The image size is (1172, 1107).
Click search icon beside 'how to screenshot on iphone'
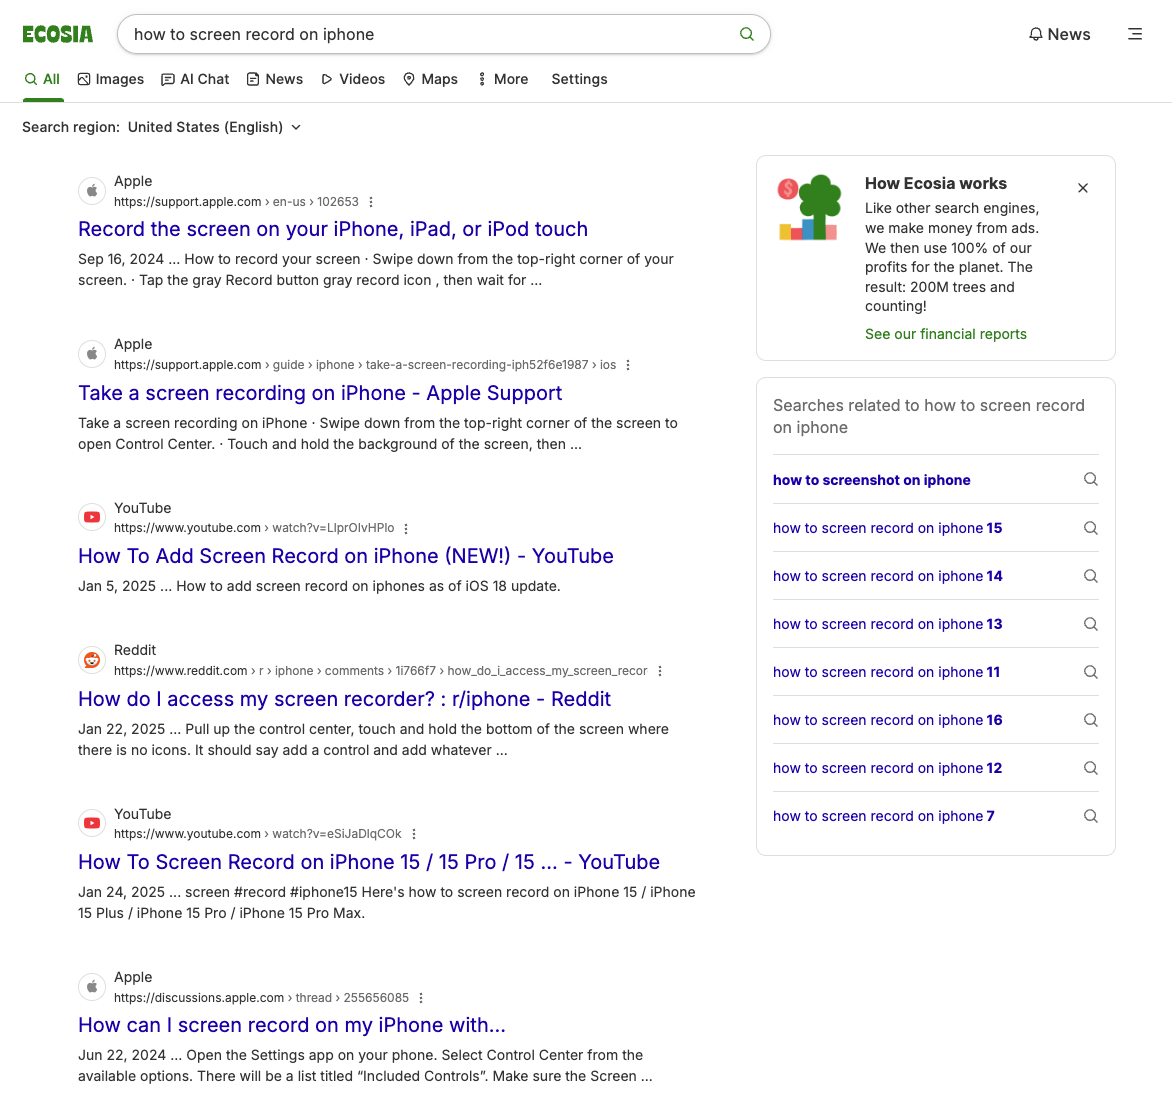point(1091,480)
